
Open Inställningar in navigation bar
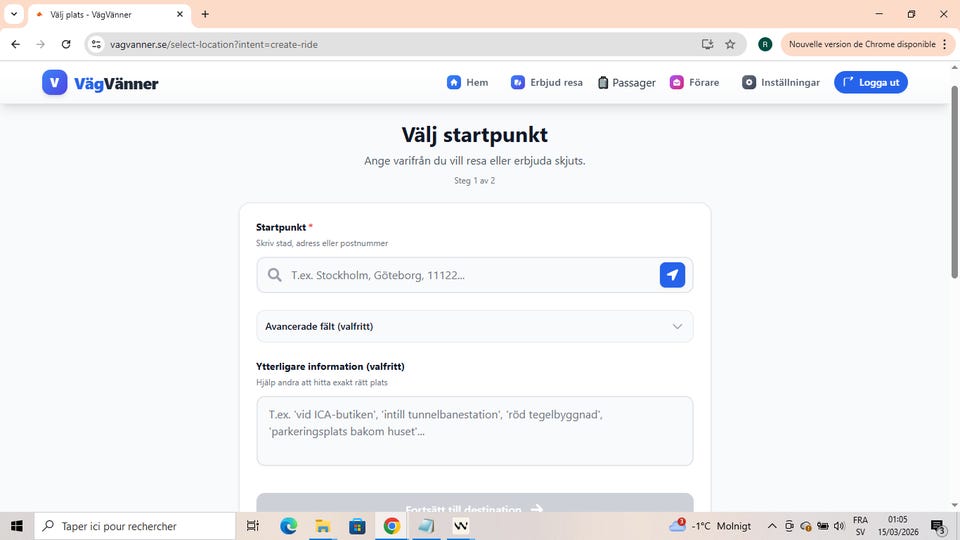click(x=780, y=83)
